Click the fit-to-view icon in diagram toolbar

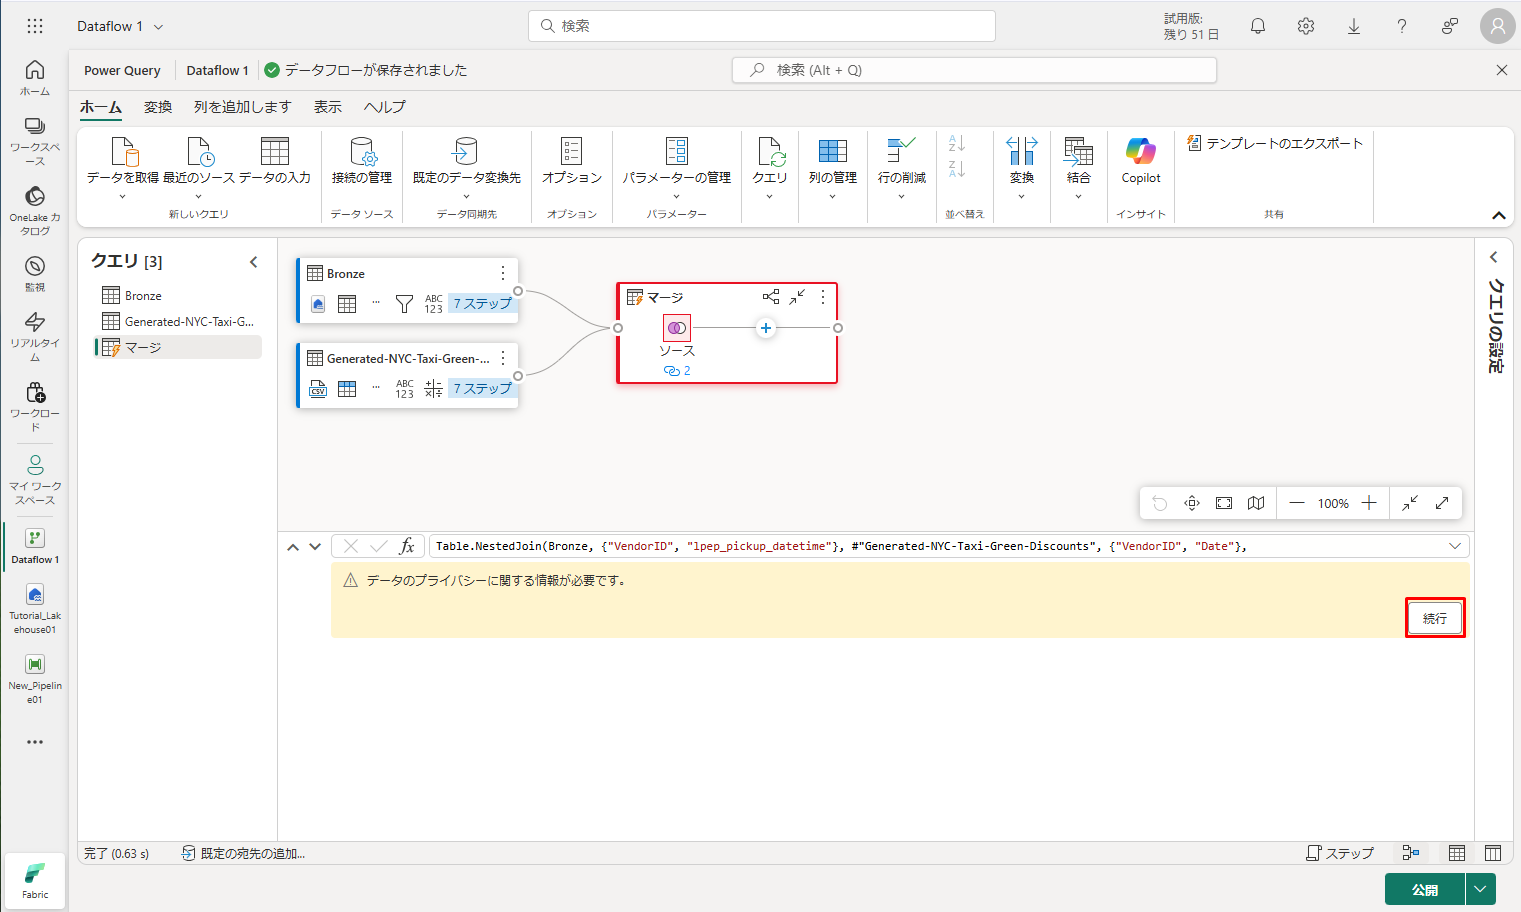pyautogui.click(x=1224, y=503)
